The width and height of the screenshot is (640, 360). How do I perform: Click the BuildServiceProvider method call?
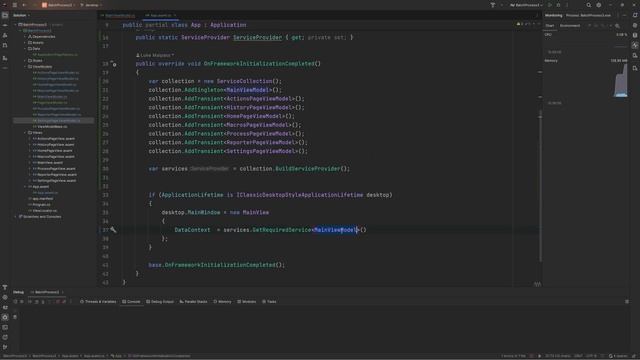point(308,169)
